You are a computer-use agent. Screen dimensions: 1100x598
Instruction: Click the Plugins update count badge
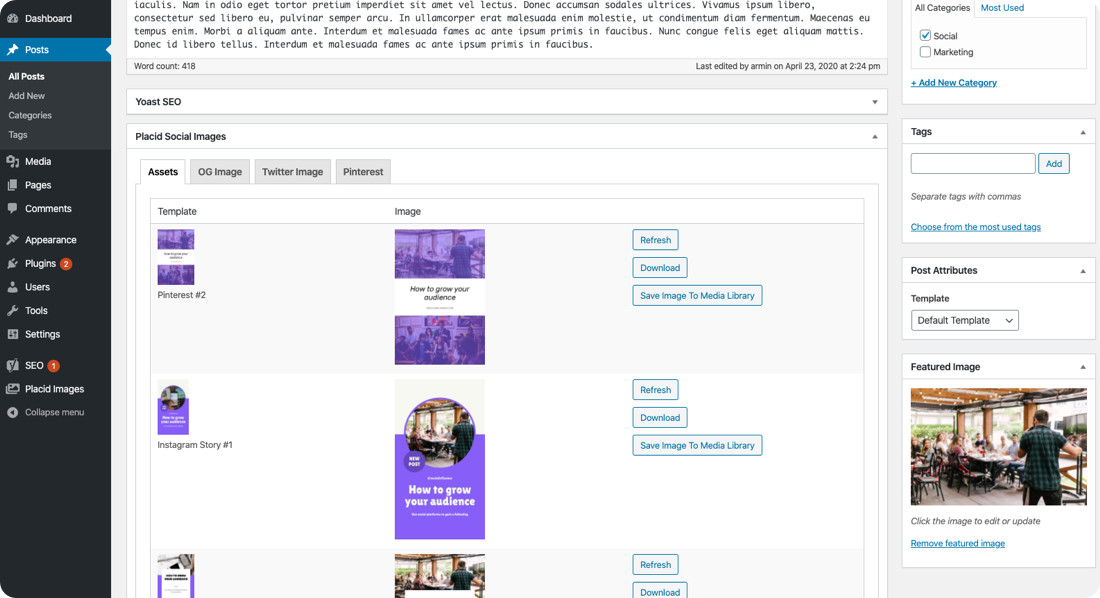click(66, 264)
